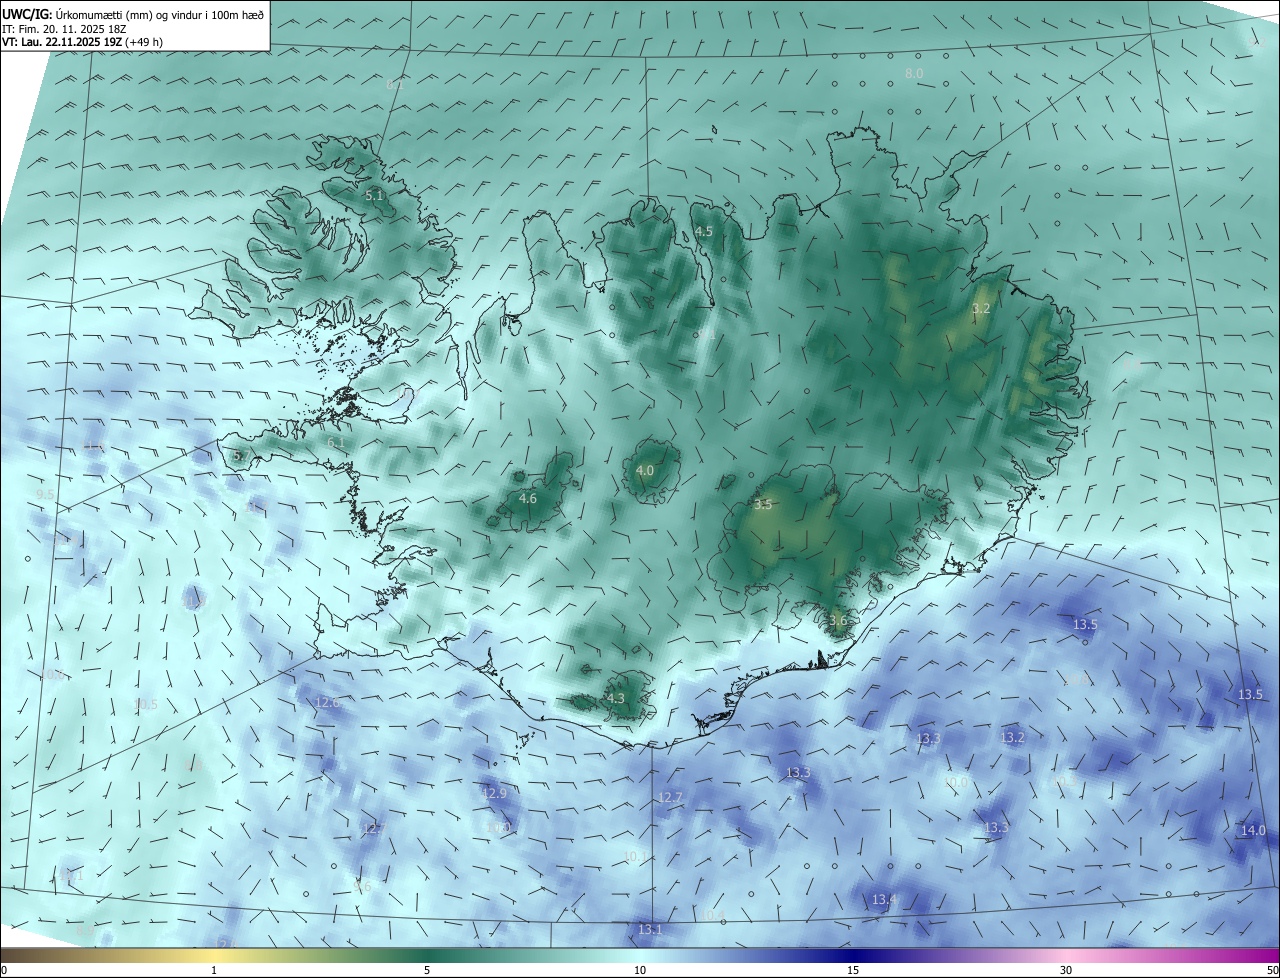Click the 13.4 value label near the bottom
This screenshot has width=1280, height=978.
[884, 900]
